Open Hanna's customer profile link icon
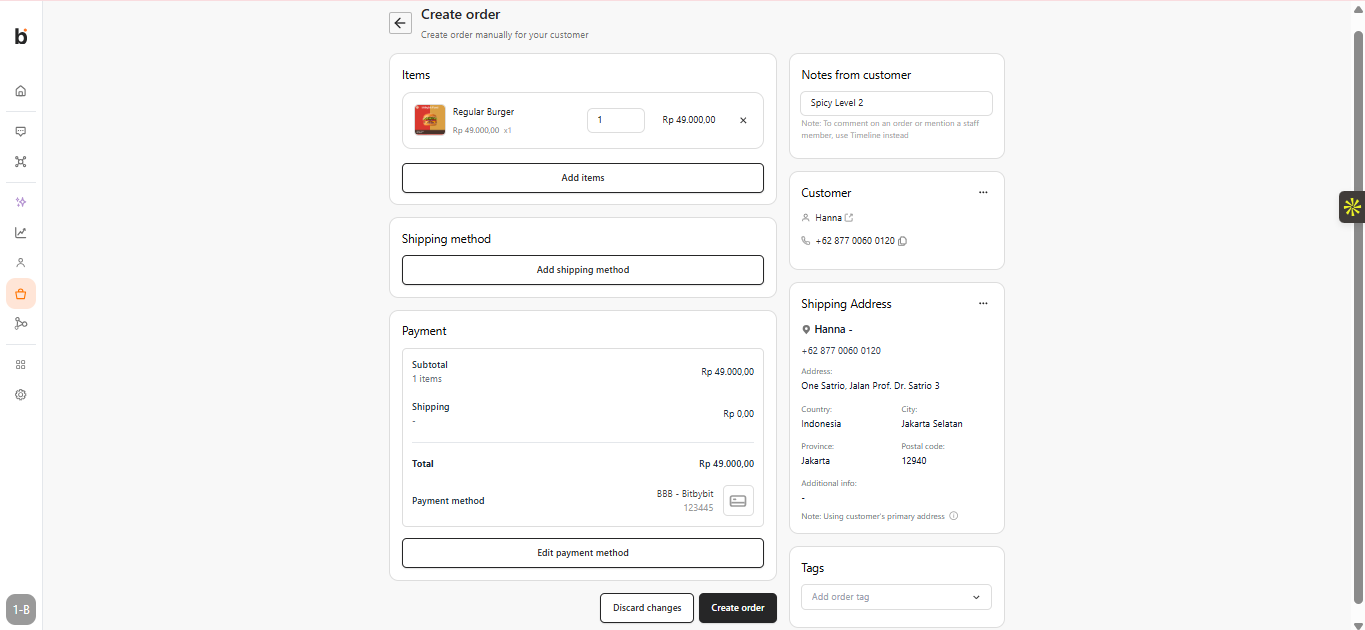This screenshot has height=630, width=1365. tap(849, 218)
